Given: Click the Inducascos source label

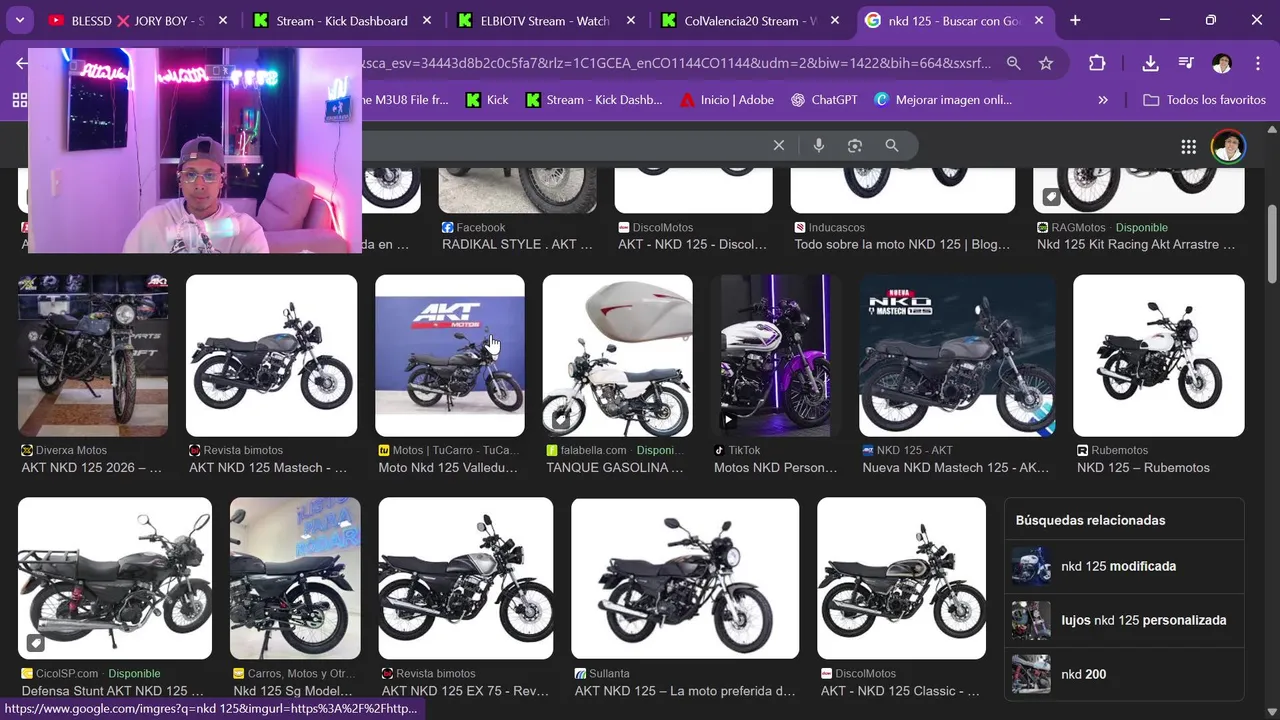Looking at the screenshot, I should pos(829,228).
